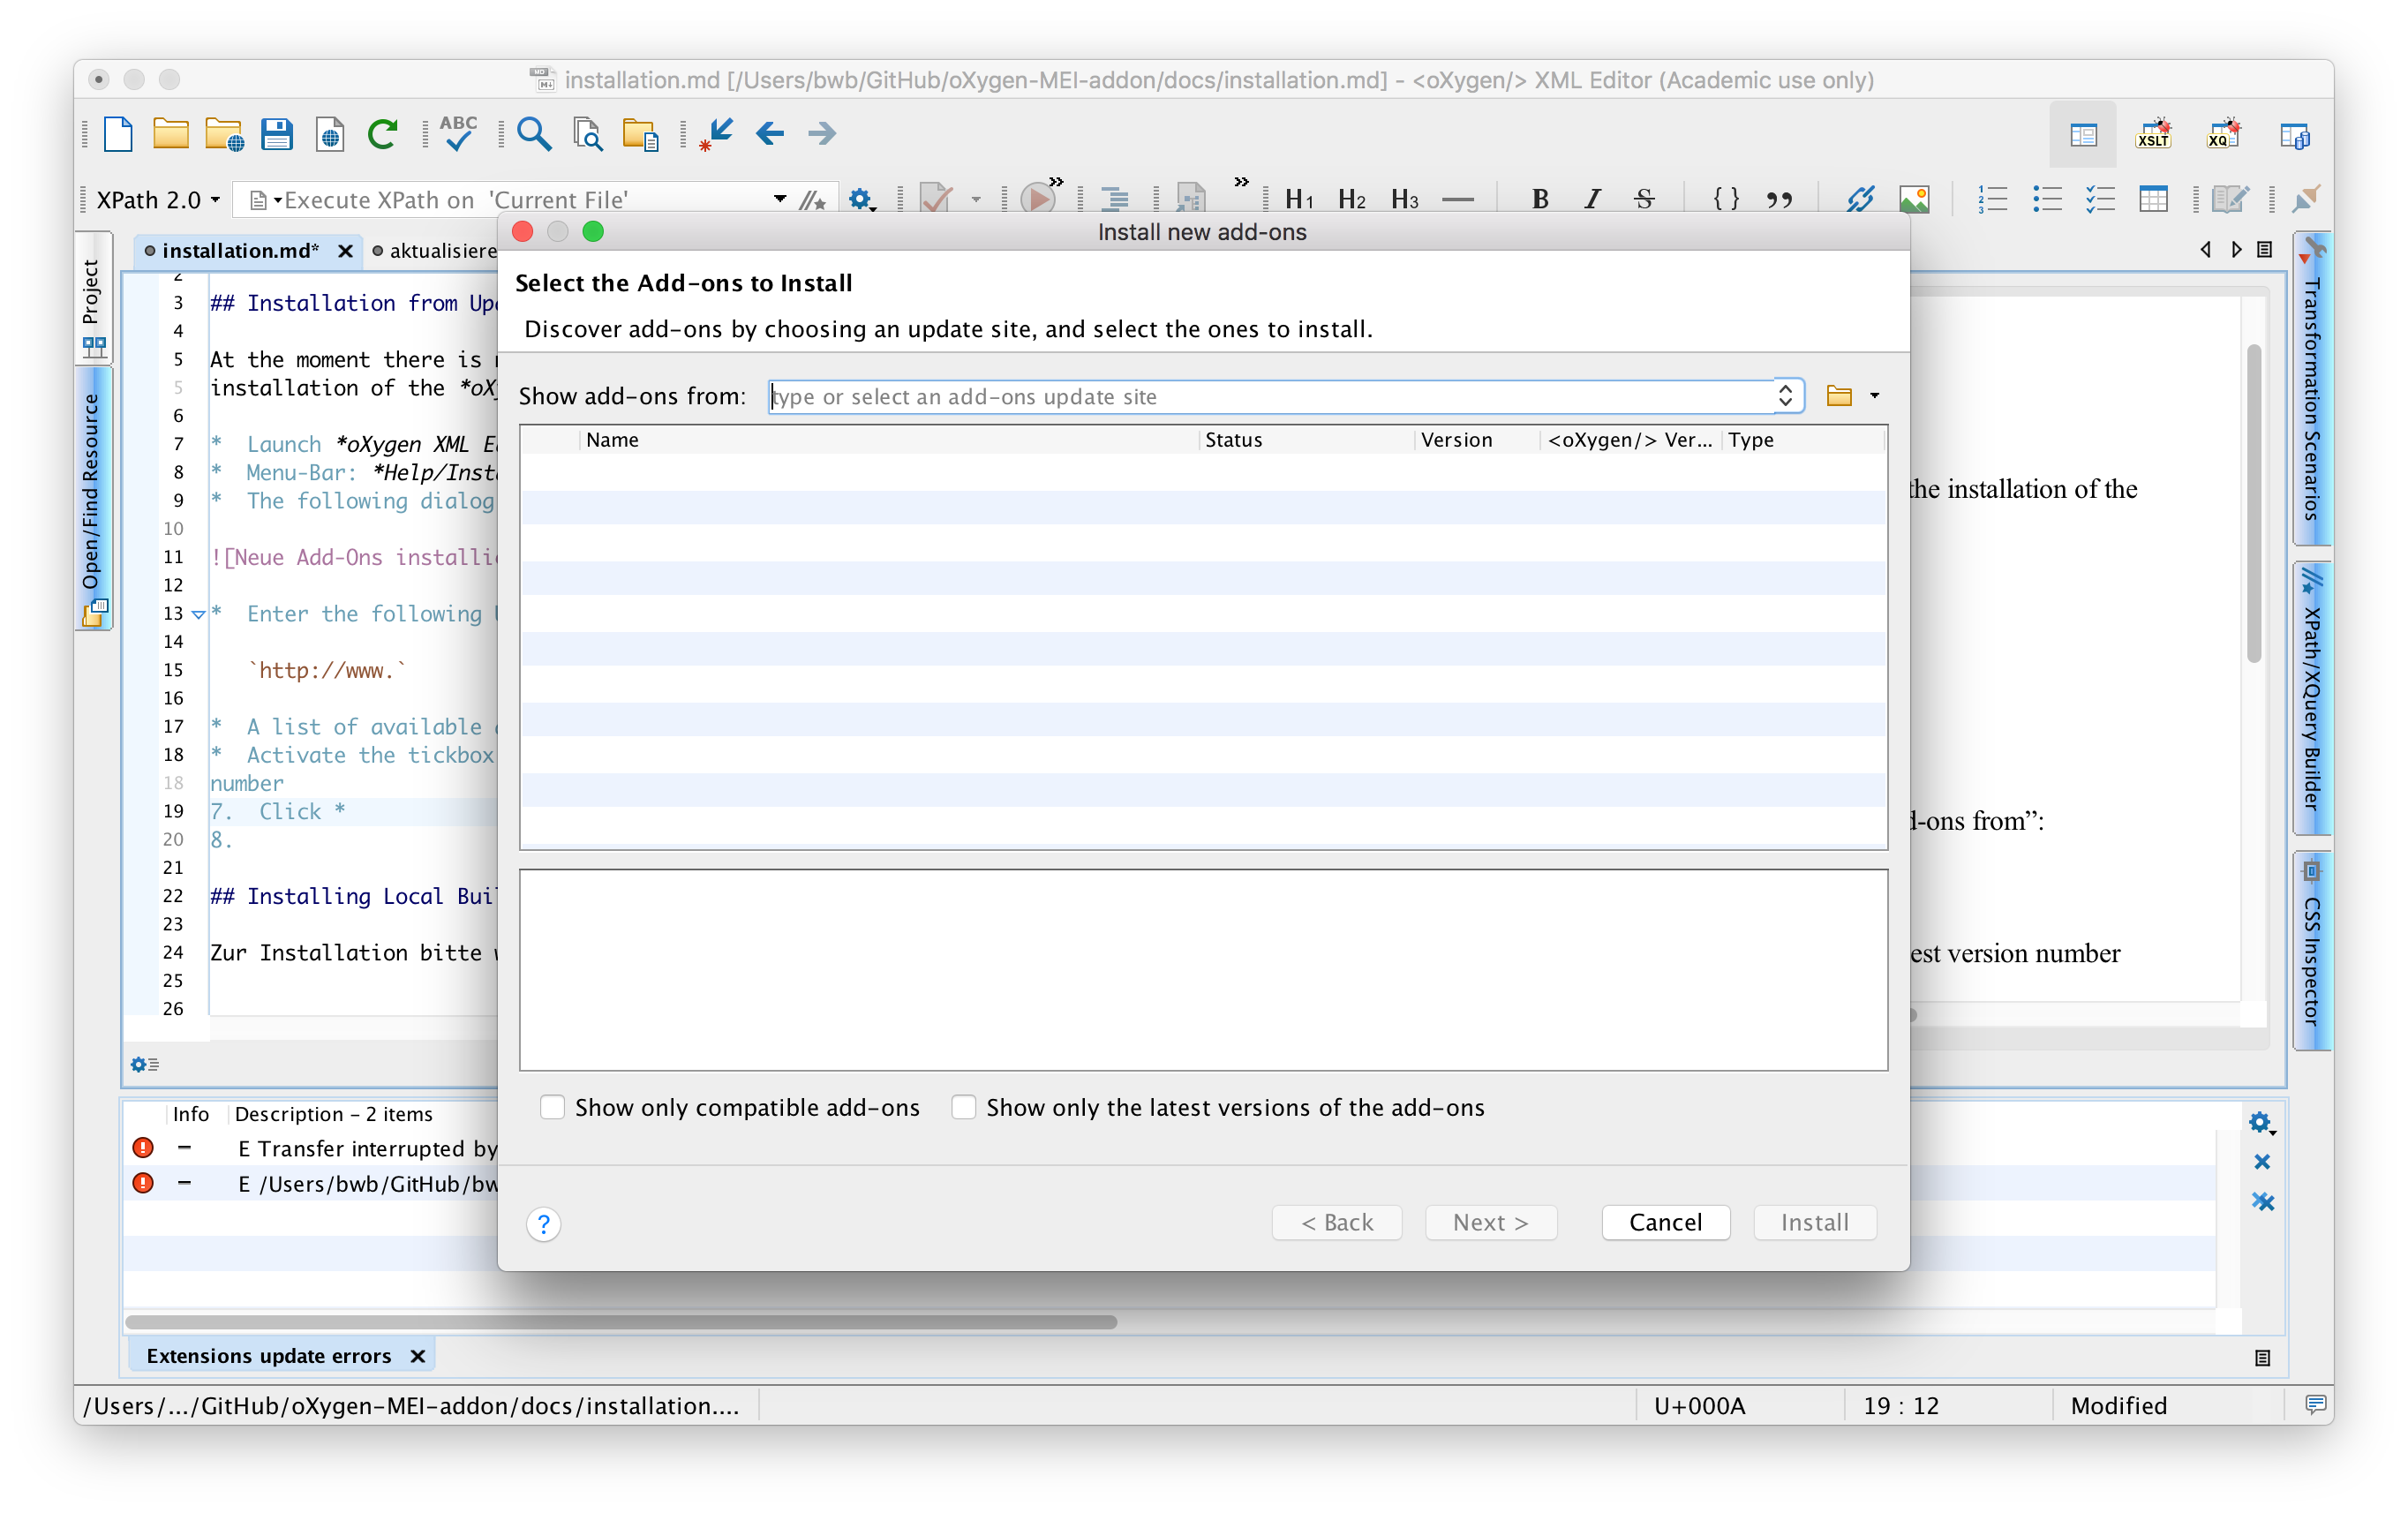Click the Install button
Viewport: 2408px width, 1513px height.
tap(1814, 1222)
